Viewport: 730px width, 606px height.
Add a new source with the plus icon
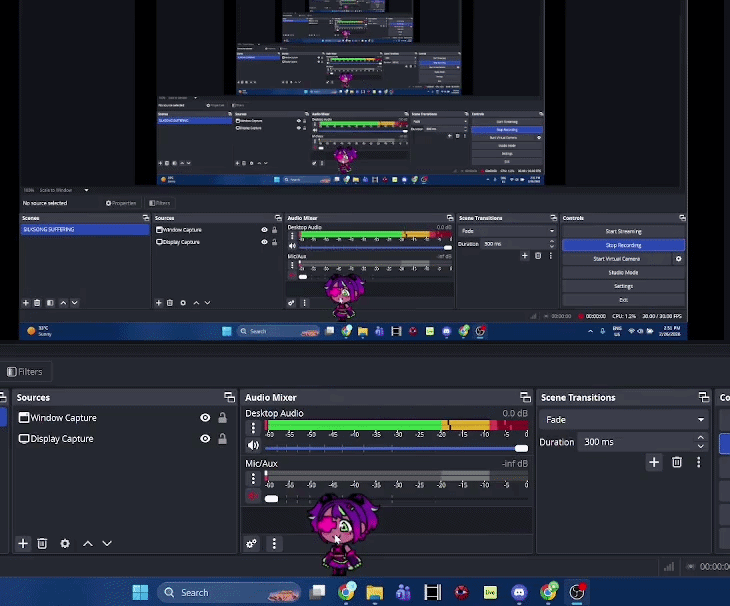click(23, 544)
